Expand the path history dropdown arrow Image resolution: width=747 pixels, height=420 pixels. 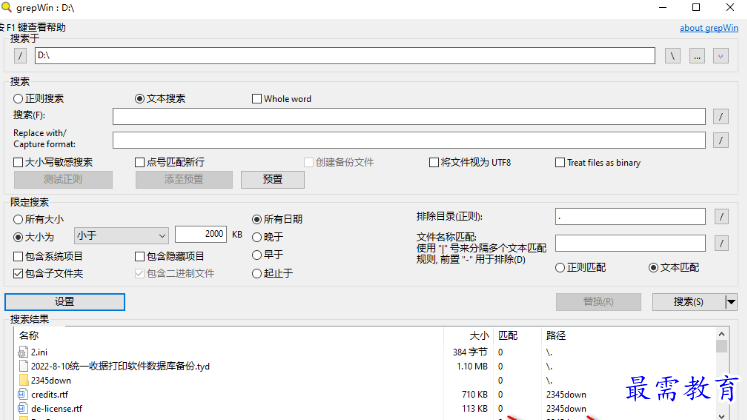(x=721, y=56)
